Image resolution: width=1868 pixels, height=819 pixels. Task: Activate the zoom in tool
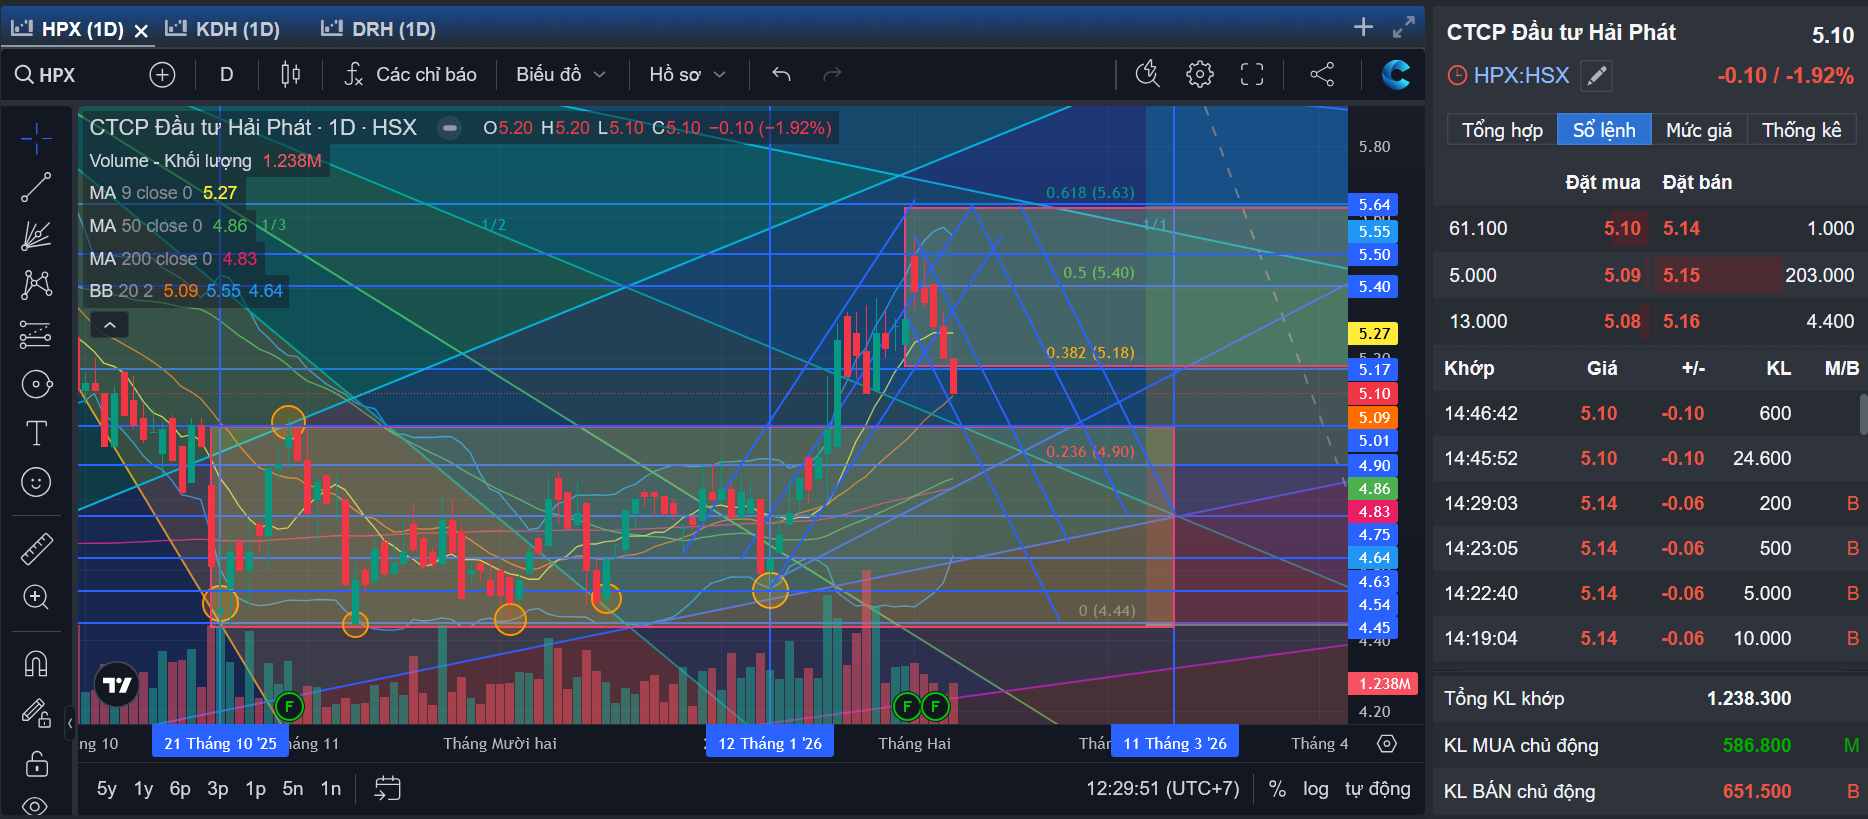tap(36, 597)
